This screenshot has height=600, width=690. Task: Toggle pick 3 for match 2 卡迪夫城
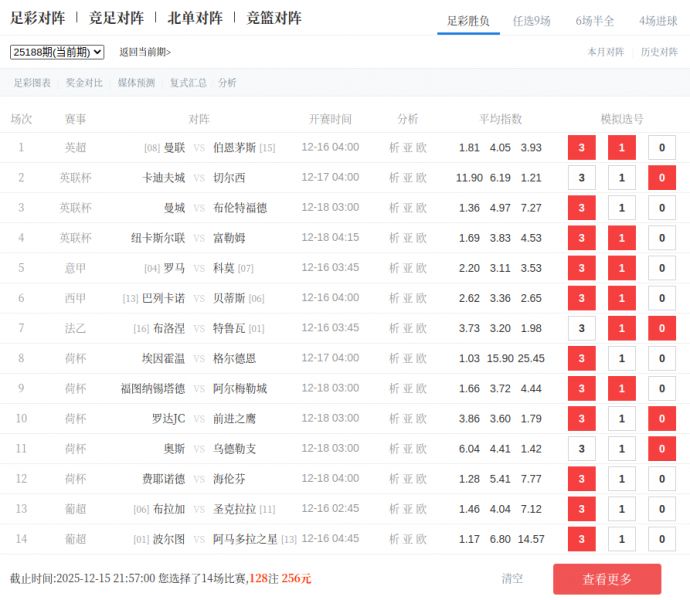[x=581, y=178]
